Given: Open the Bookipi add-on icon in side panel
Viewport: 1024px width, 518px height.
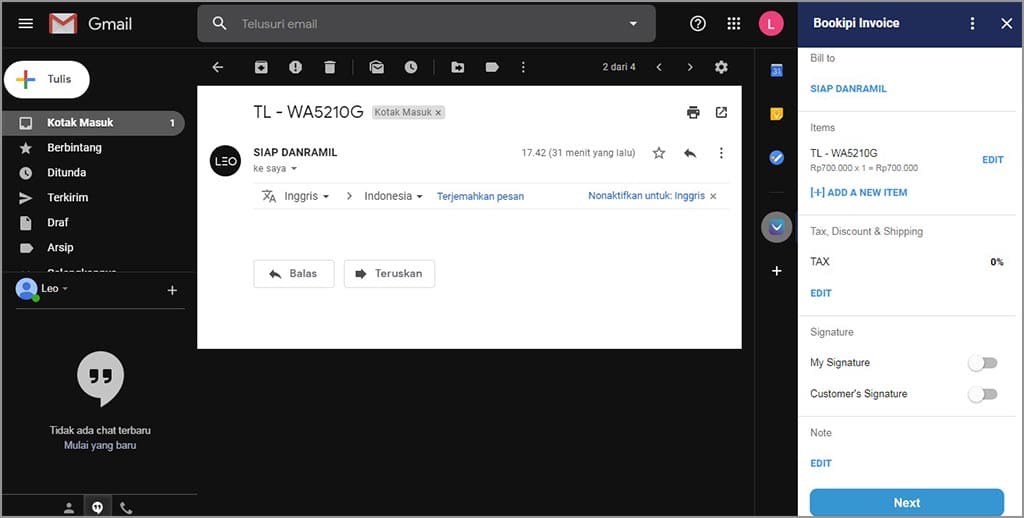Looking at the screenshot, I should coord(776,227).
